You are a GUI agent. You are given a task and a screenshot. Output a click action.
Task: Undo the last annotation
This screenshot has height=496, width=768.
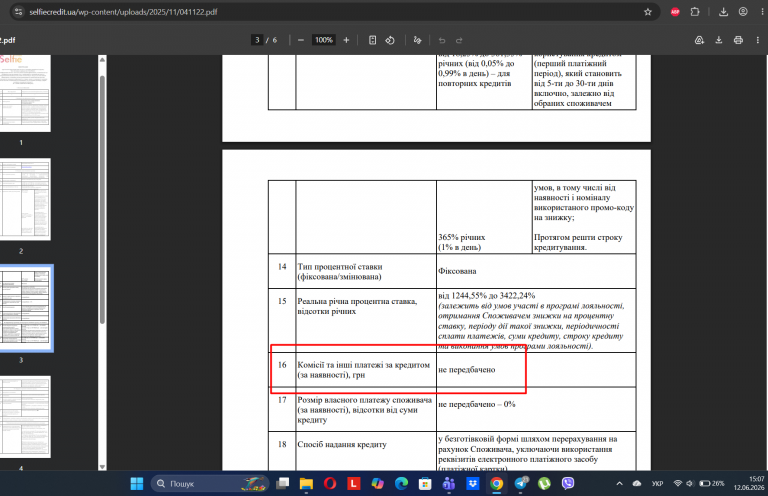point(442,40)
